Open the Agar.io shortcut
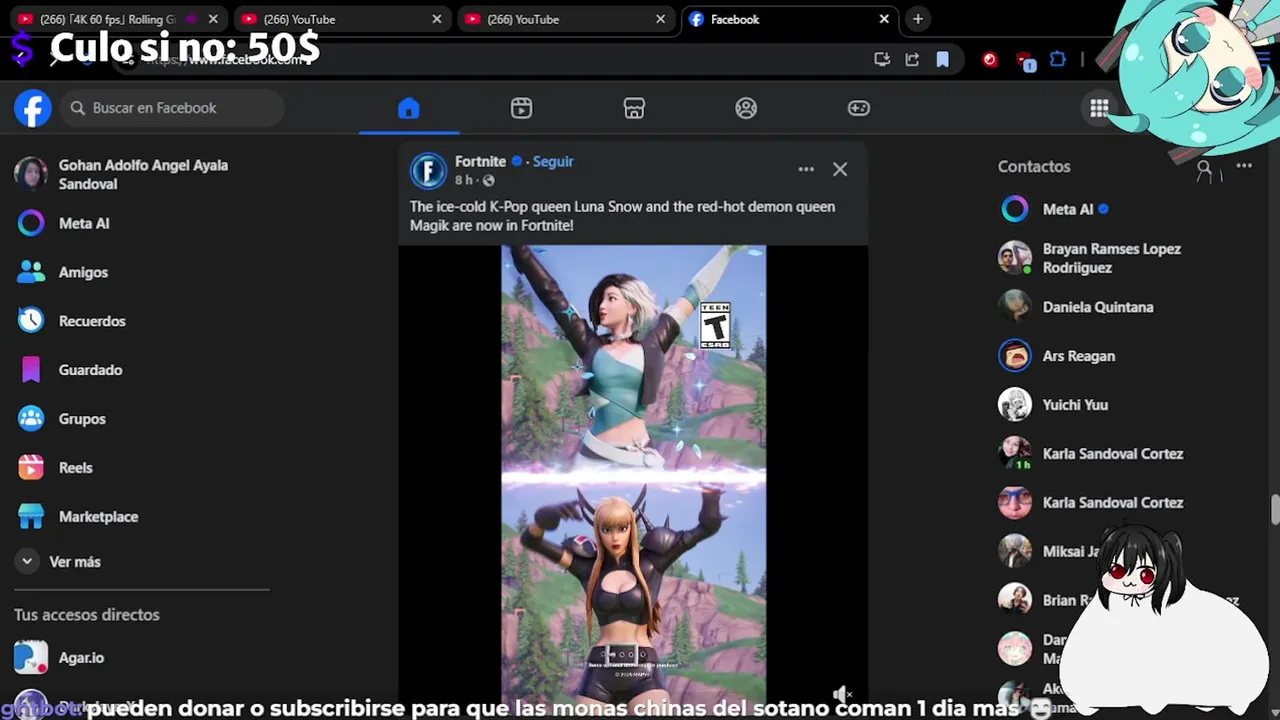The width and height of the screenshot is (1280, 720). [135, 658]
